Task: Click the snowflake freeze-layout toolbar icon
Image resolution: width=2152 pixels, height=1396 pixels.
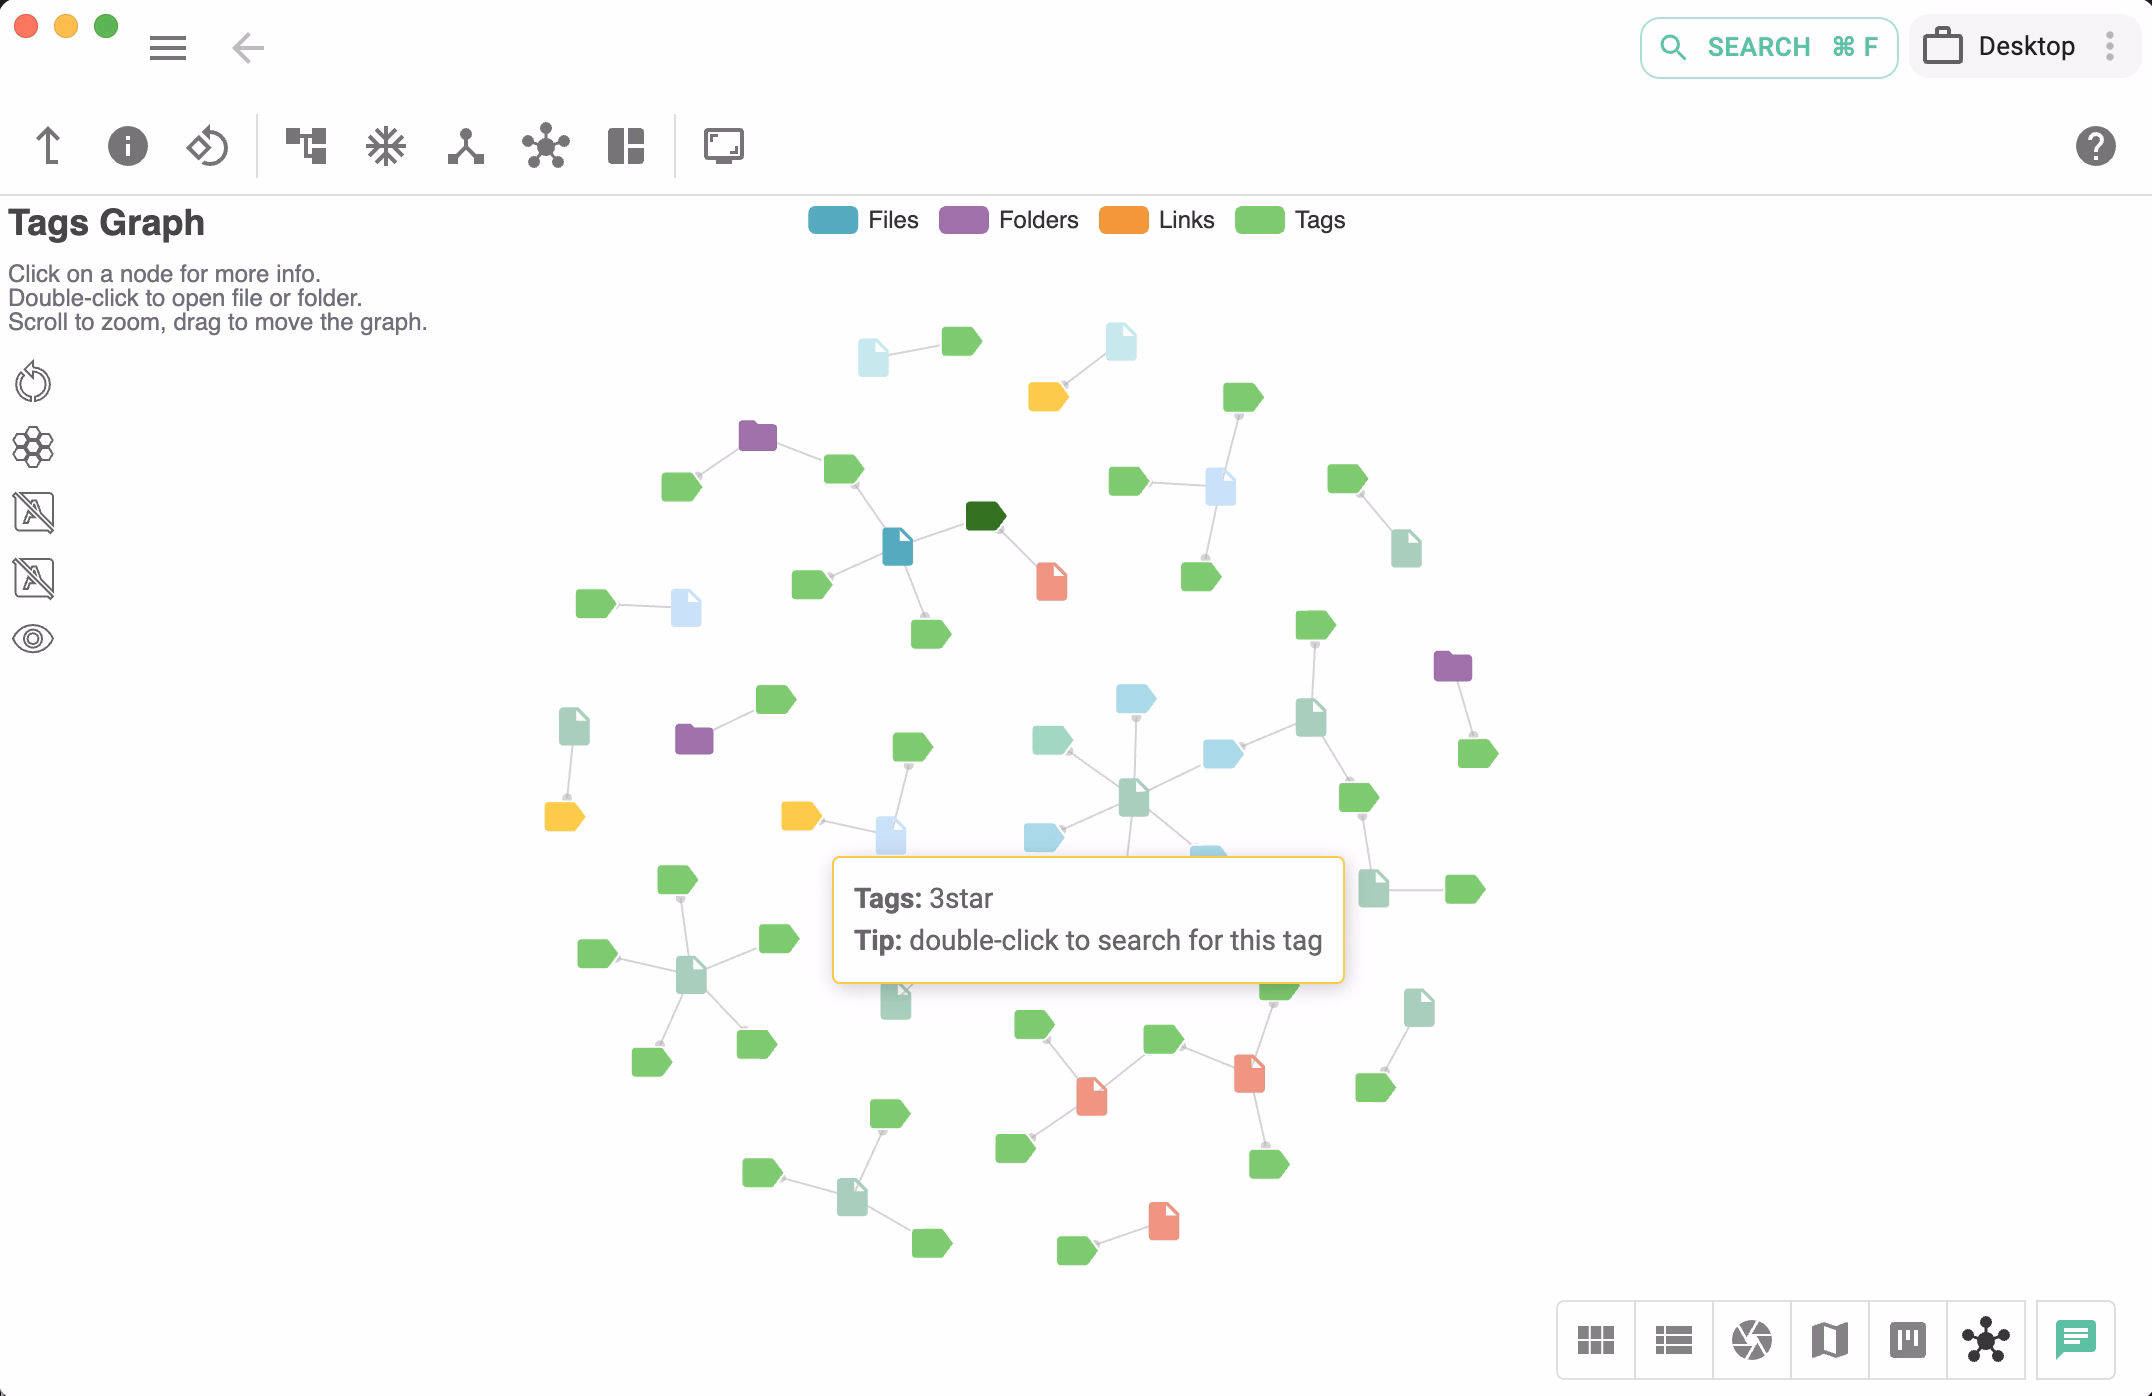Action: click(386, 145)
